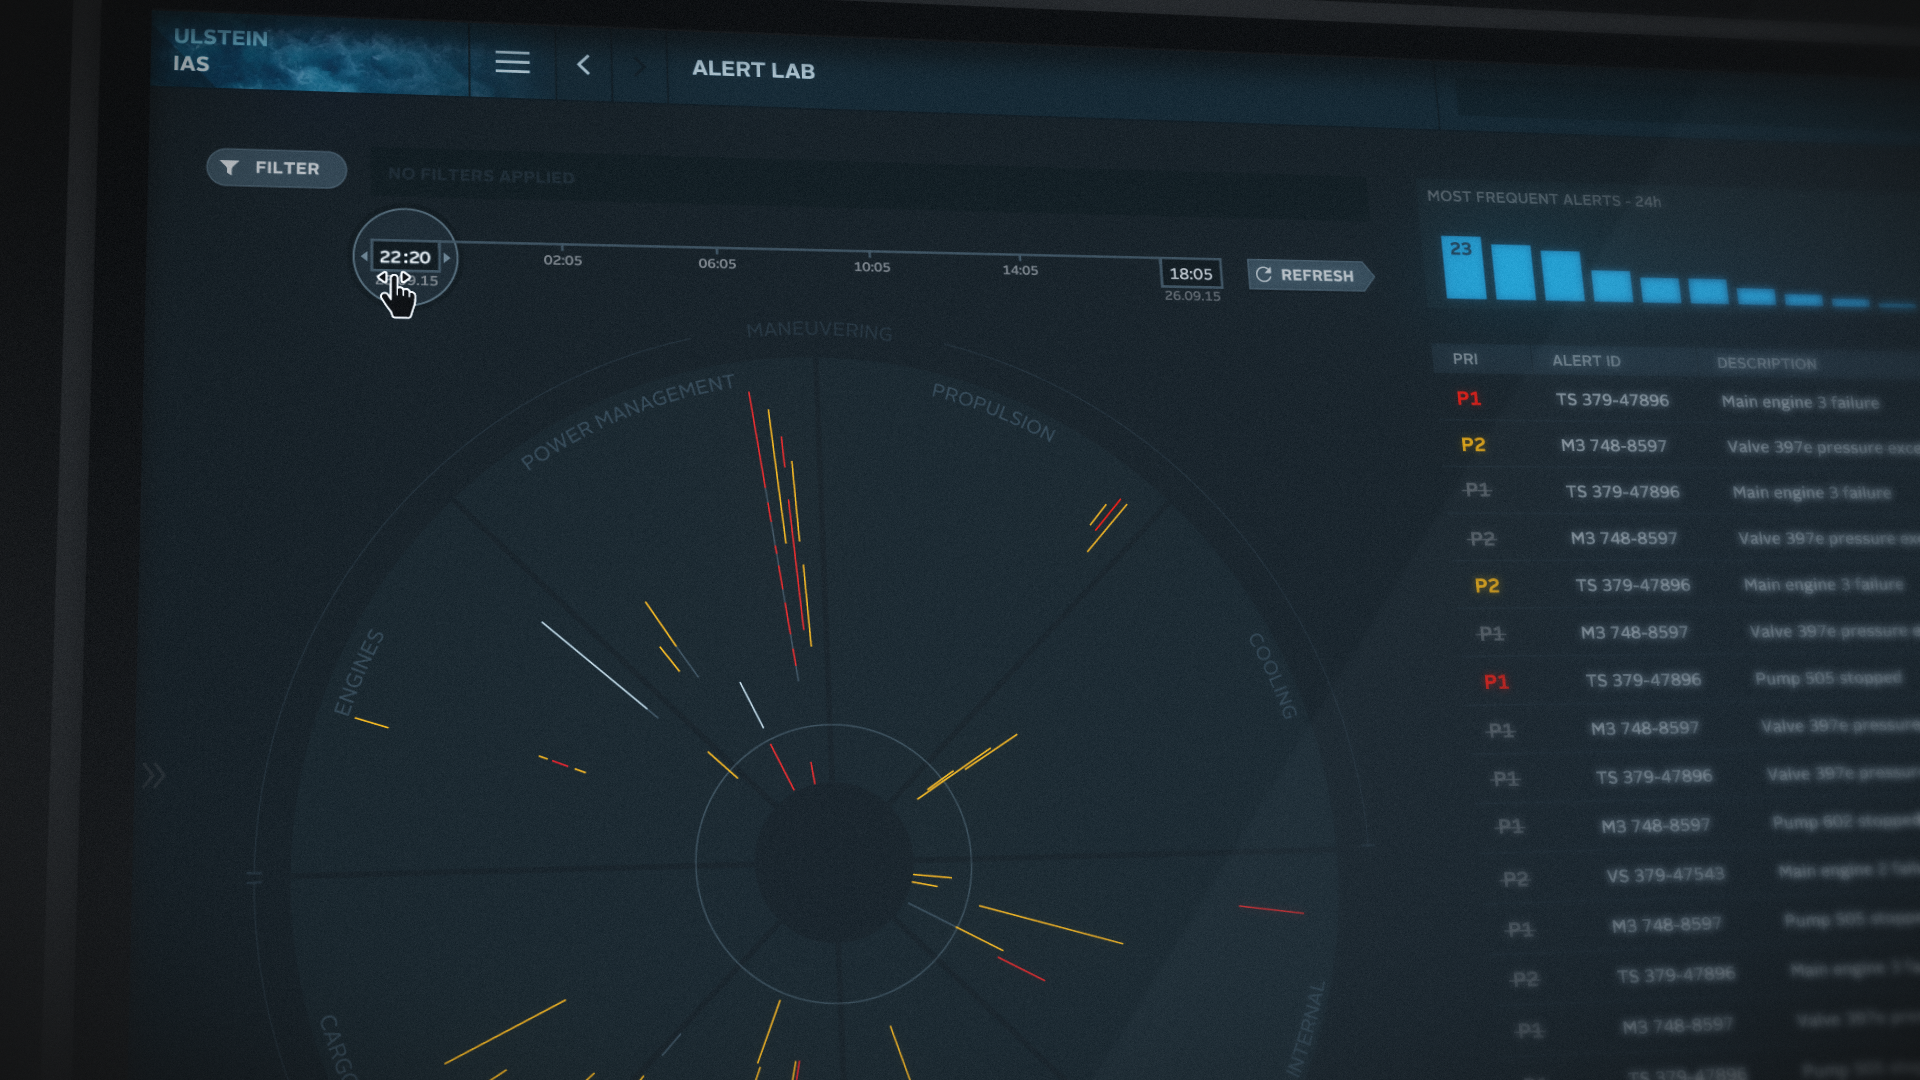Click the ULSTEIN IAS logo
The image size is (1920, 1080).
(x=221, y=51)
